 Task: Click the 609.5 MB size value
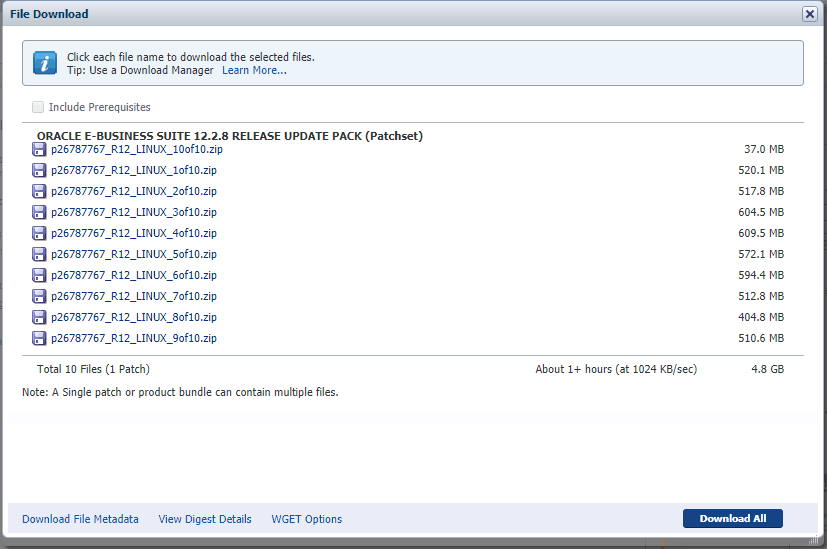(761, 233)
